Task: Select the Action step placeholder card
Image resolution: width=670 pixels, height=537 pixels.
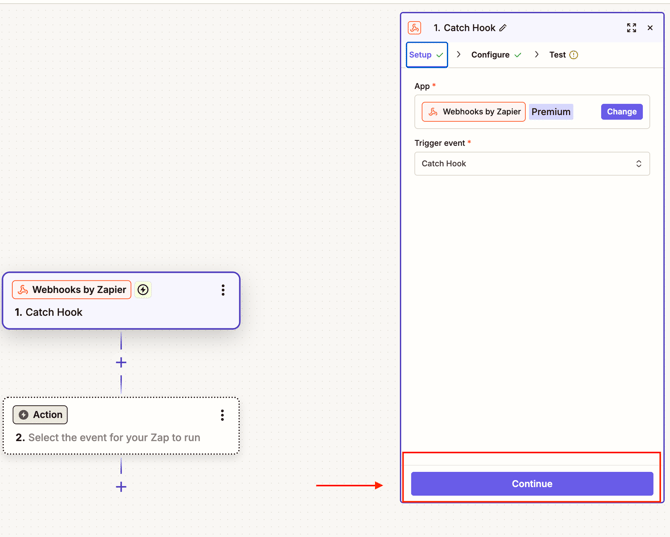Action: tap(121, 426)
